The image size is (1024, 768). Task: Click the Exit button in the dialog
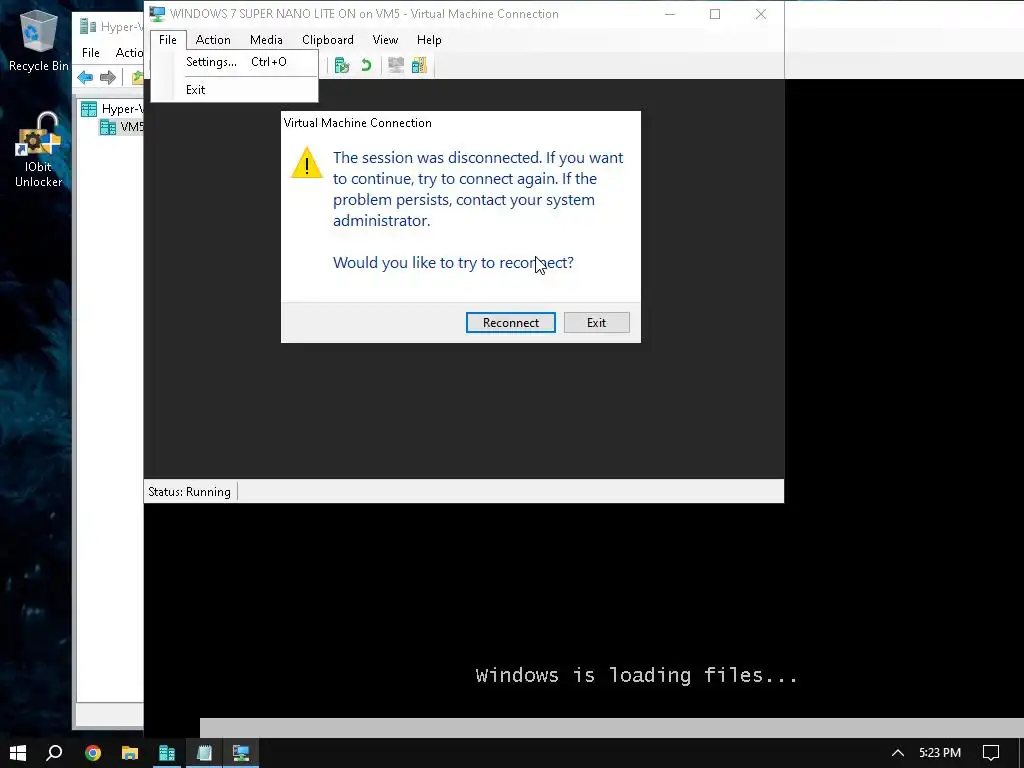coord(596,323)
